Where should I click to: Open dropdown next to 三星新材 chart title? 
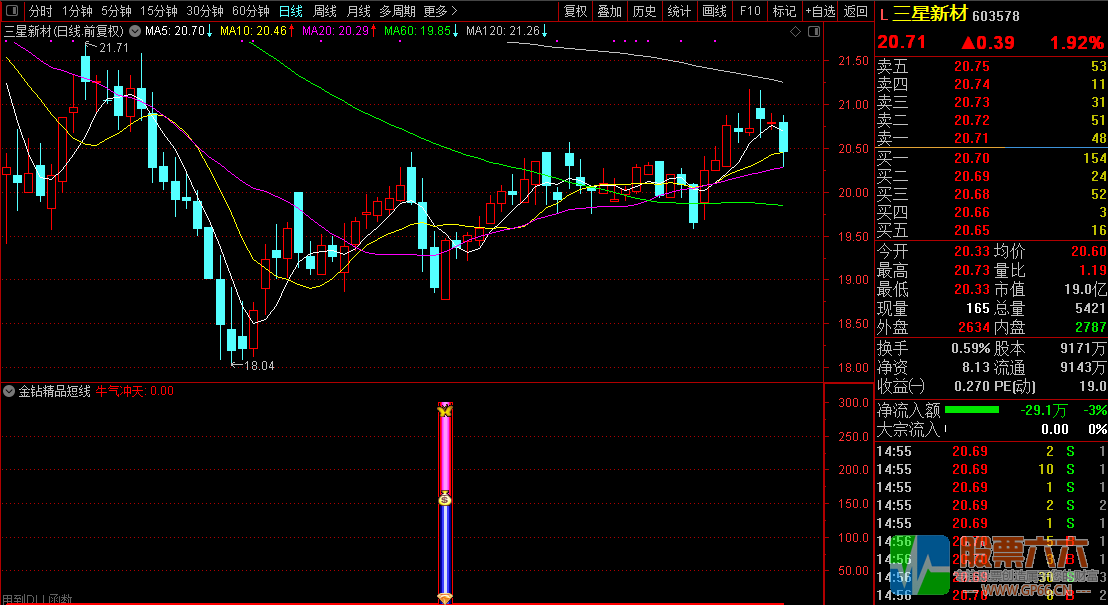point(134,31)
